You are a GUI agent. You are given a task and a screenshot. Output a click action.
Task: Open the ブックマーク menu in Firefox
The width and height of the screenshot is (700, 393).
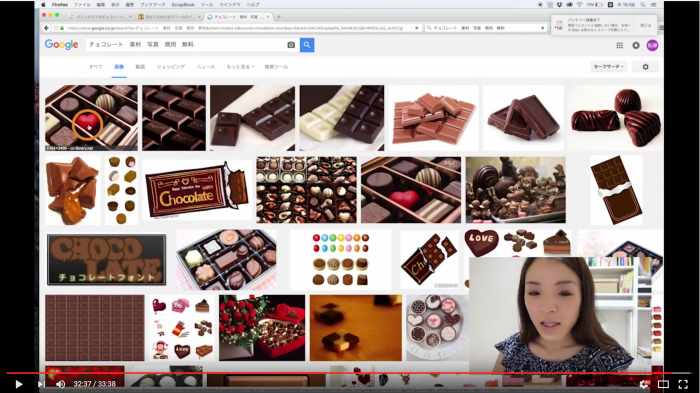(153, 4)
